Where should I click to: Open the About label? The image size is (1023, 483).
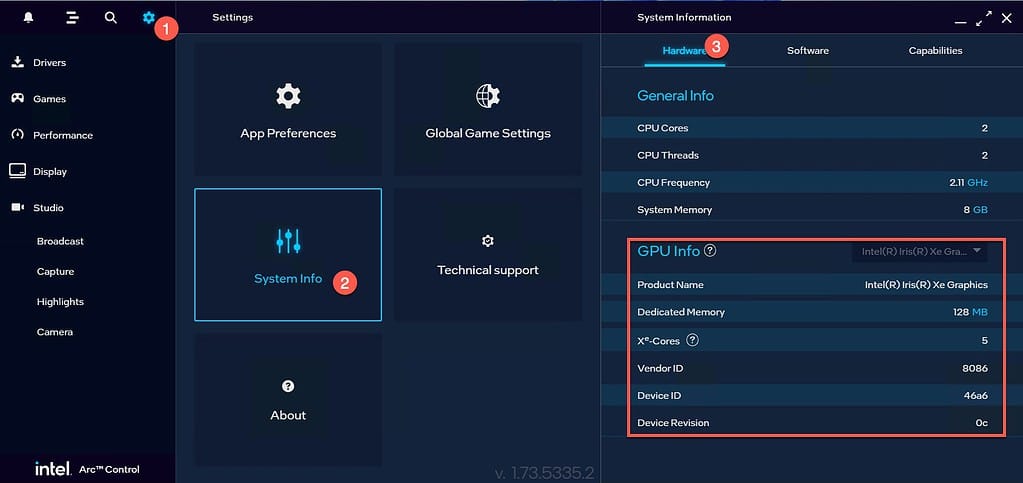(x=288, y=415)
